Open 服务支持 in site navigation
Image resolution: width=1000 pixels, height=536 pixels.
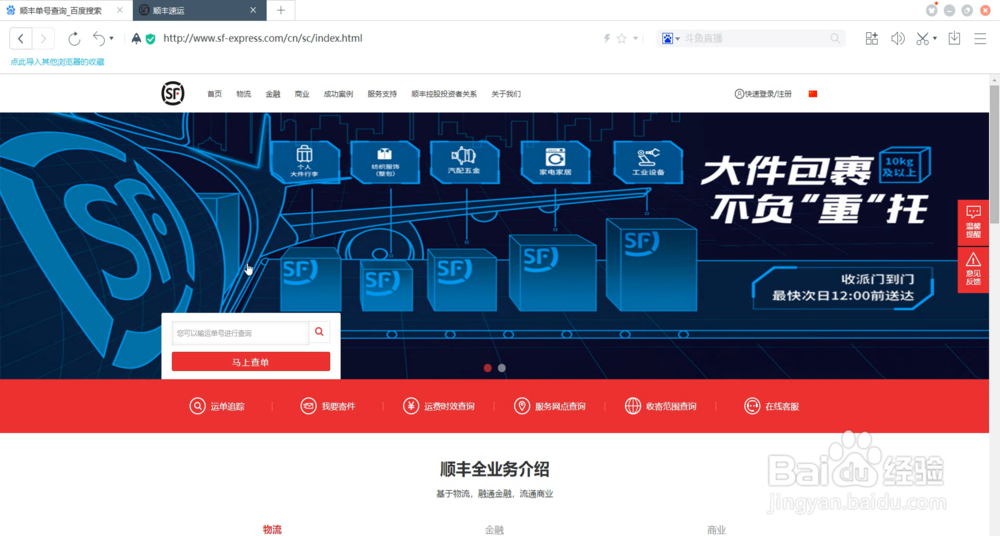point(382,94)
